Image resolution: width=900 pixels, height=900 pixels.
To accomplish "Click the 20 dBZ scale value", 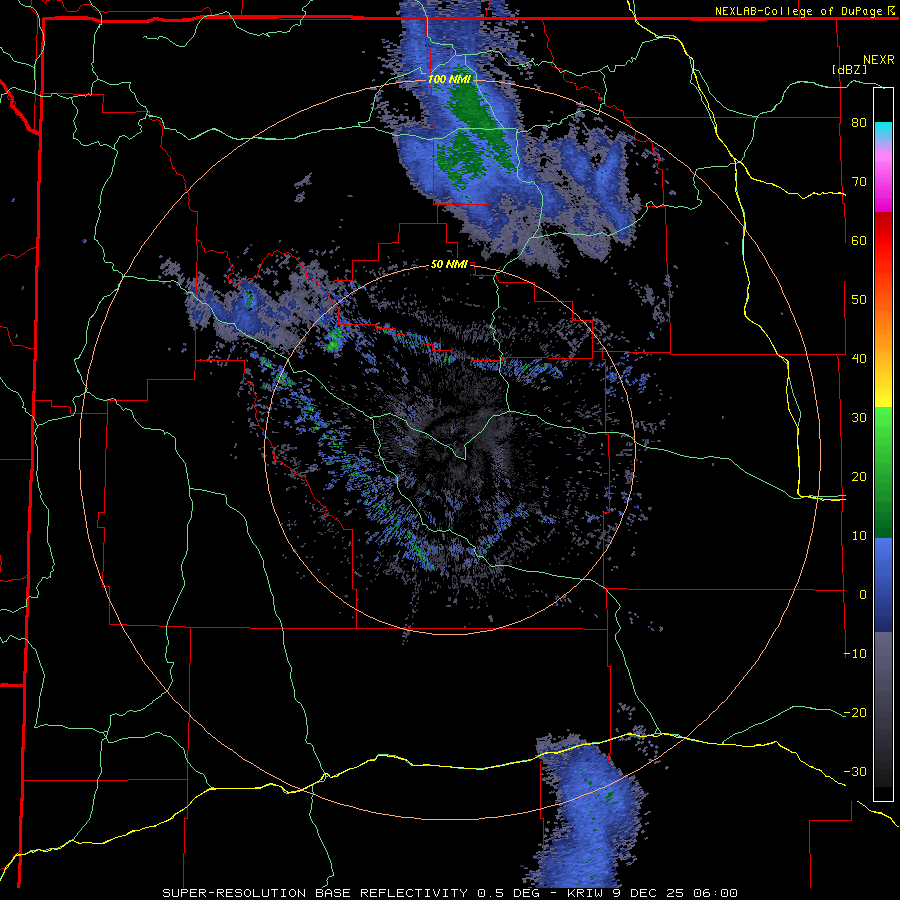I will tap(859, 476).
